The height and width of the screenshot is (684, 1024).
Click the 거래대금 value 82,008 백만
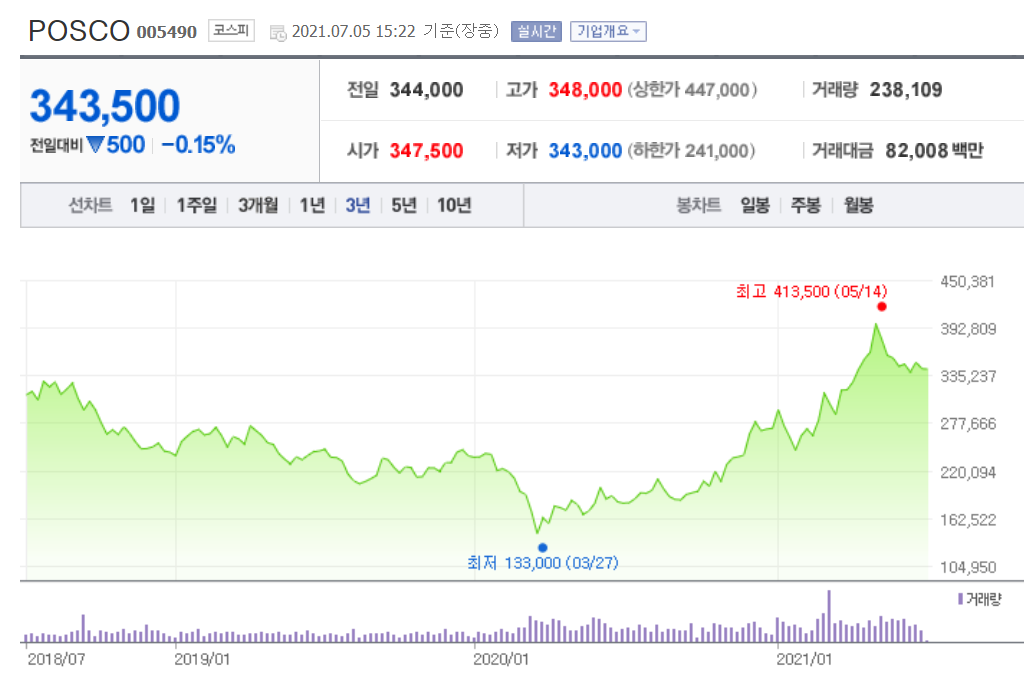(935, 151)
